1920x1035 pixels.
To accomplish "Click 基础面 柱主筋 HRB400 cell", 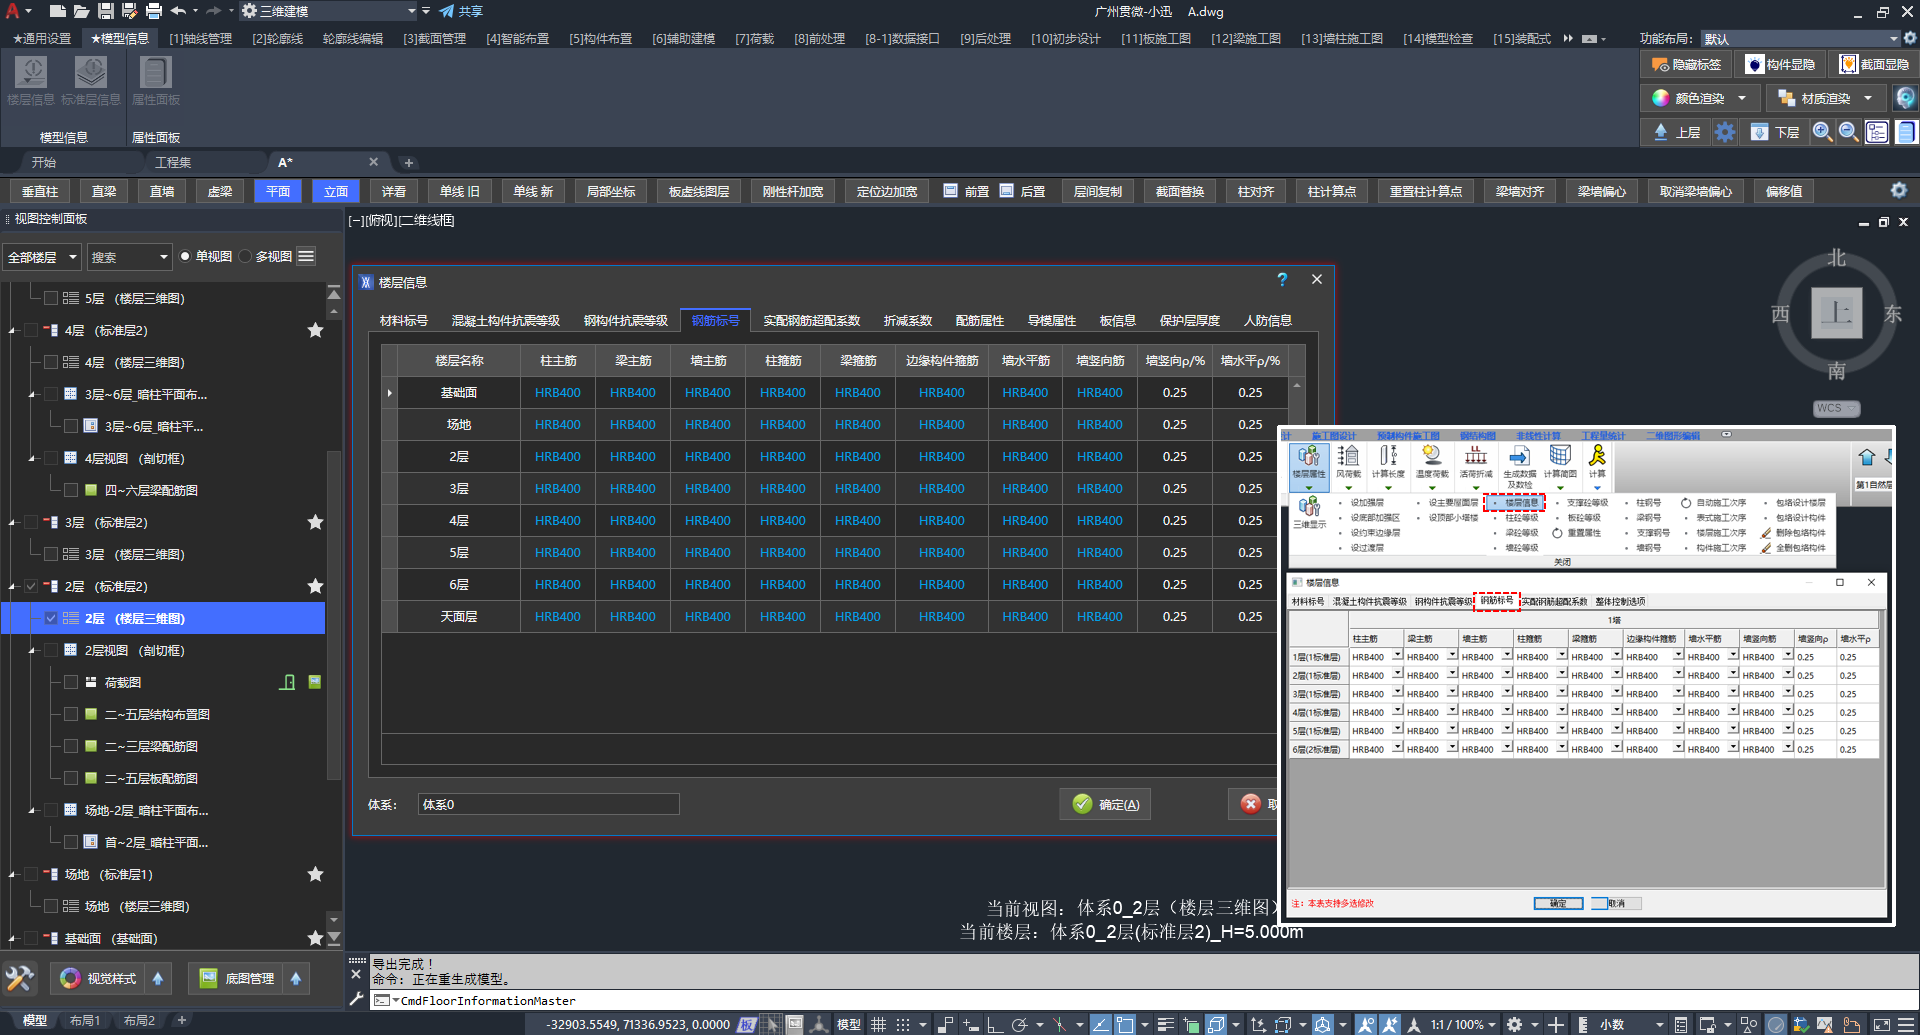I will (557, 393).
